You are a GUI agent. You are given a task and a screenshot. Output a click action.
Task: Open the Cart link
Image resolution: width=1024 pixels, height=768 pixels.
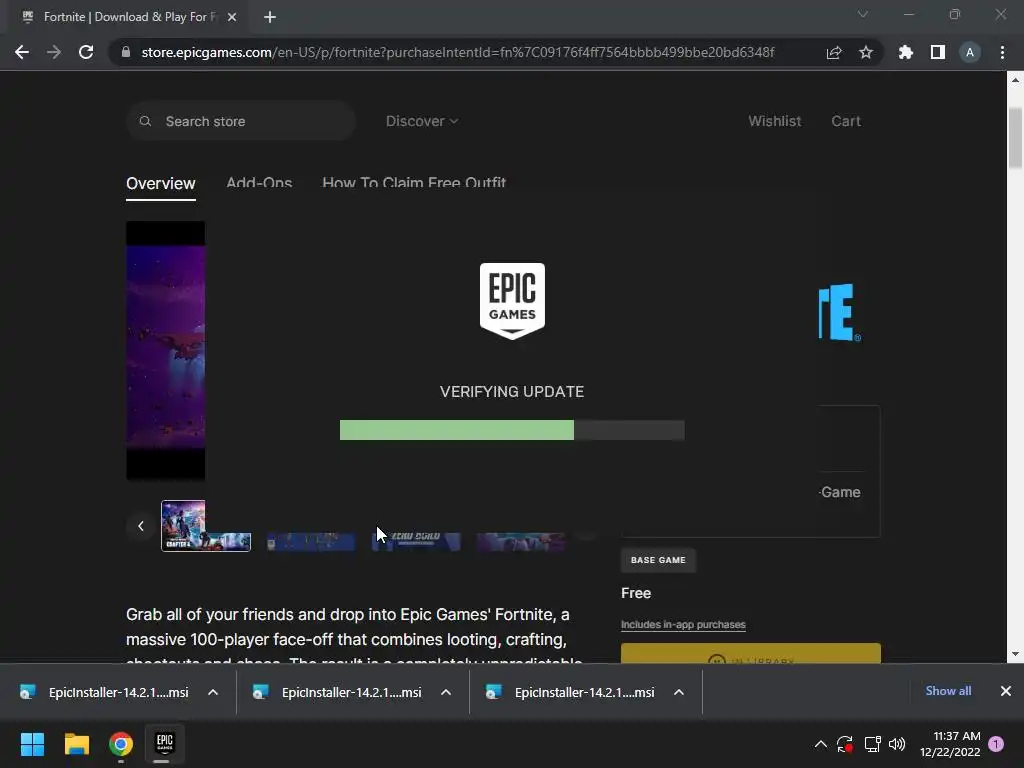coord(846,121)
